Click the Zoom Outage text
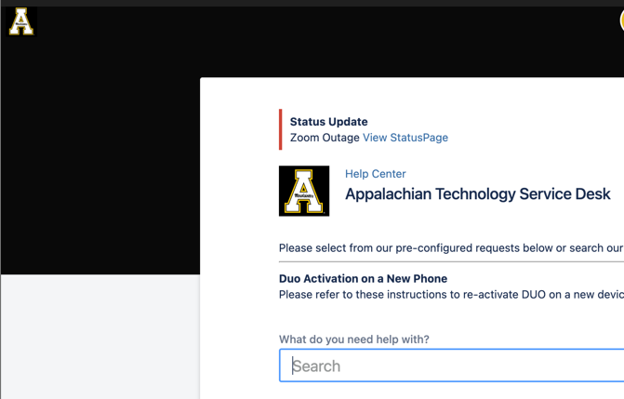Screen dimensions: 624x399 [x=325, y=138]
